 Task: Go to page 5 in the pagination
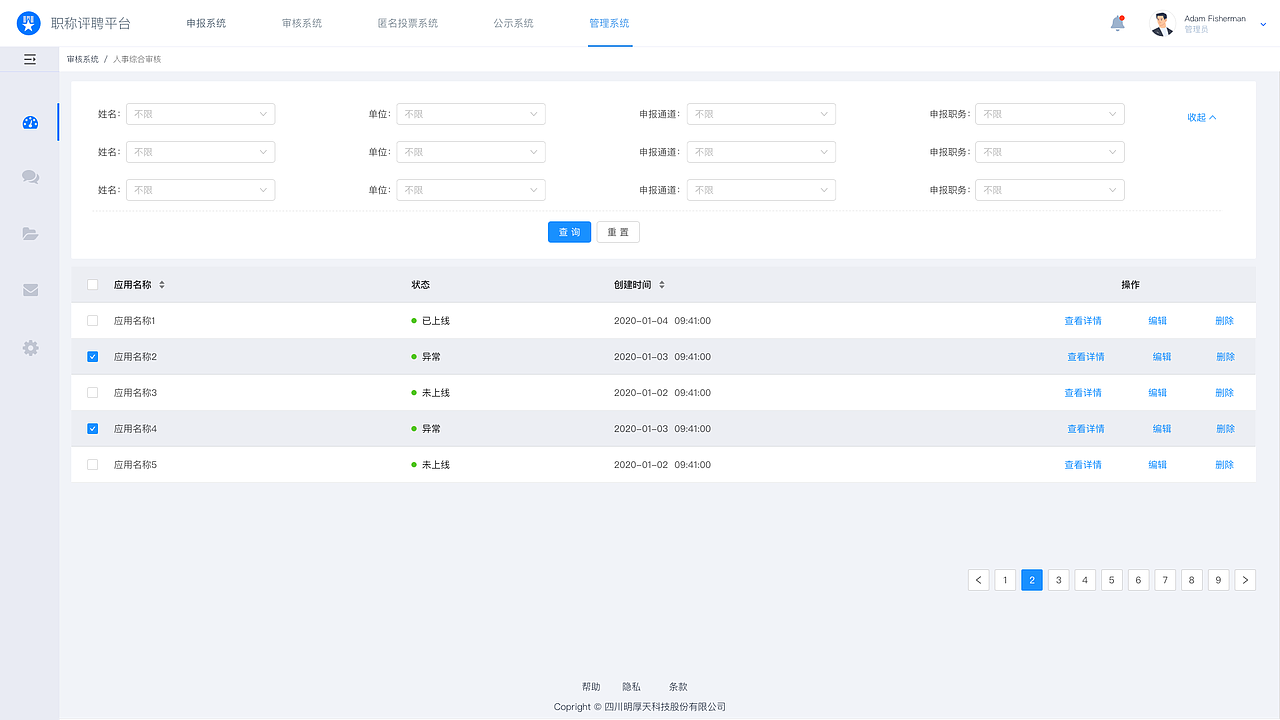(1111, 579)
